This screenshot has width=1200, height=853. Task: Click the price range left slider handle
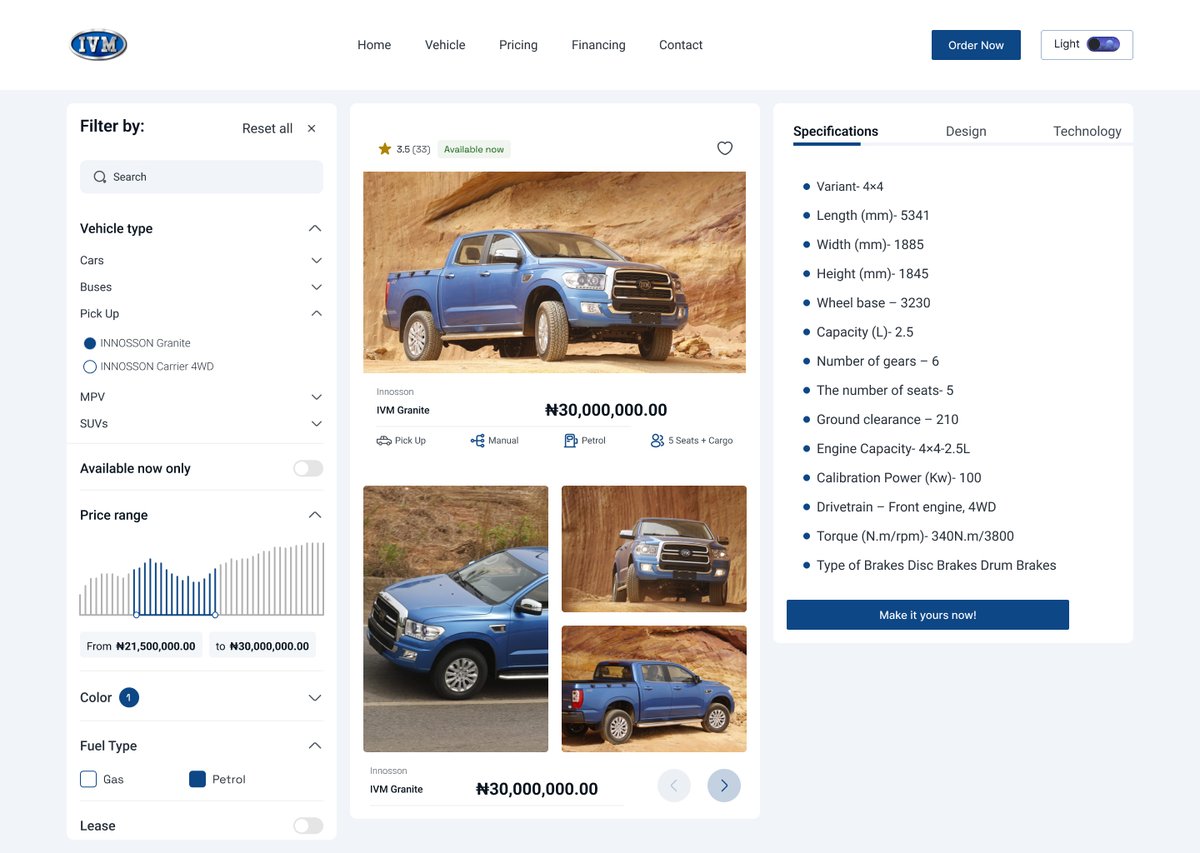[136, 615]
